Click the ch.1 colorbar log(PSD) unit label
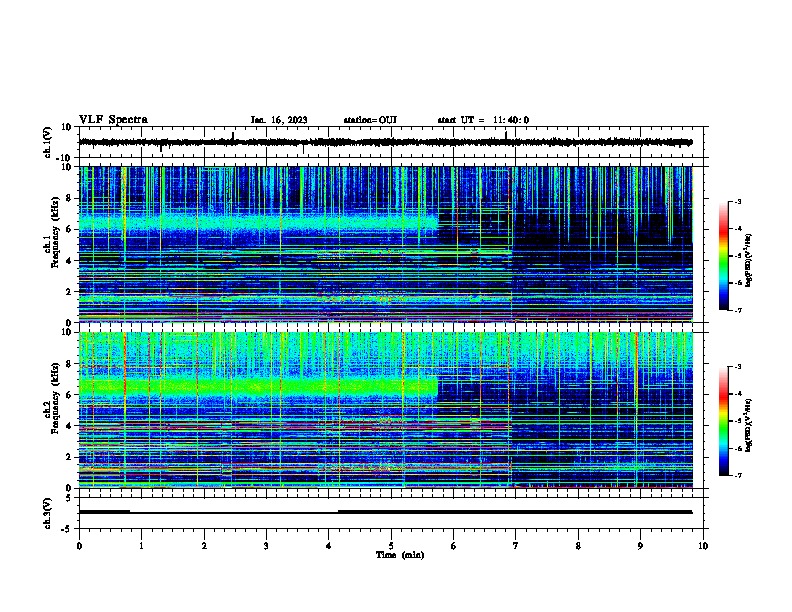 749,261
